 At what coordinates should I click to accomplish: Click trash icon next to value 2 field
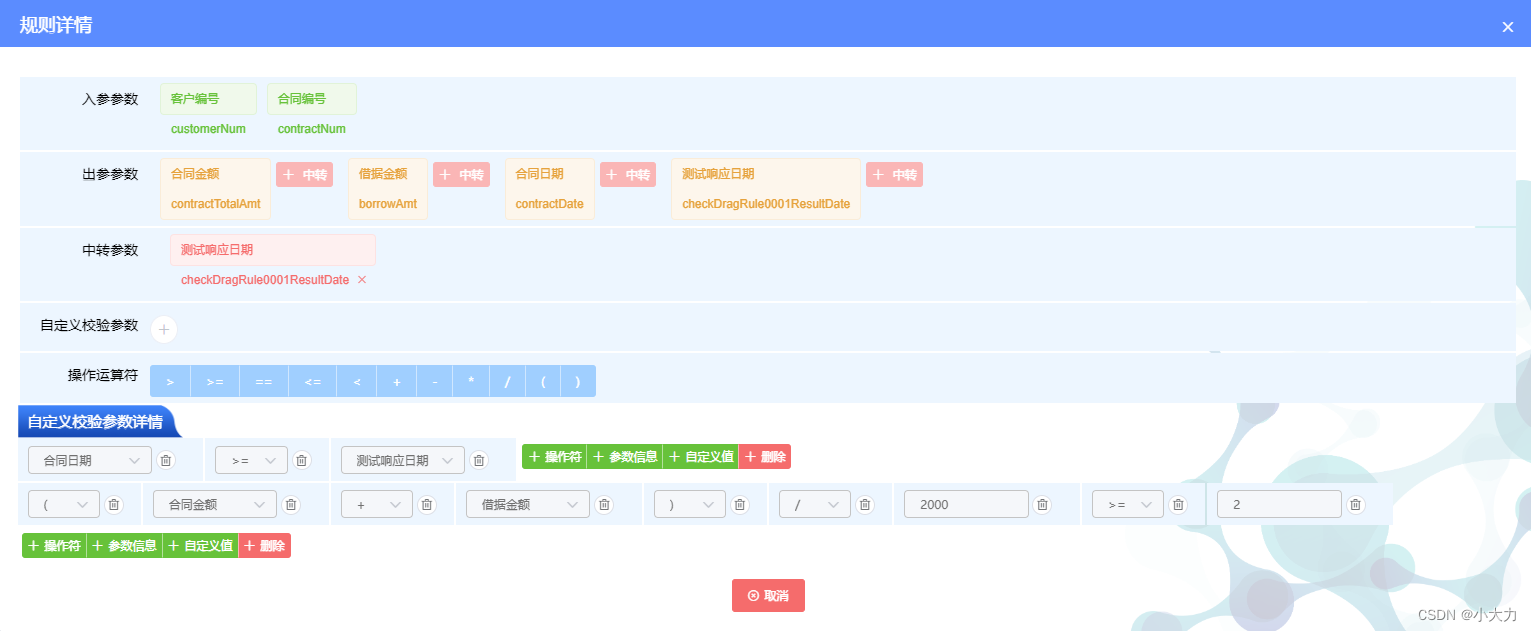point(1355,505)
